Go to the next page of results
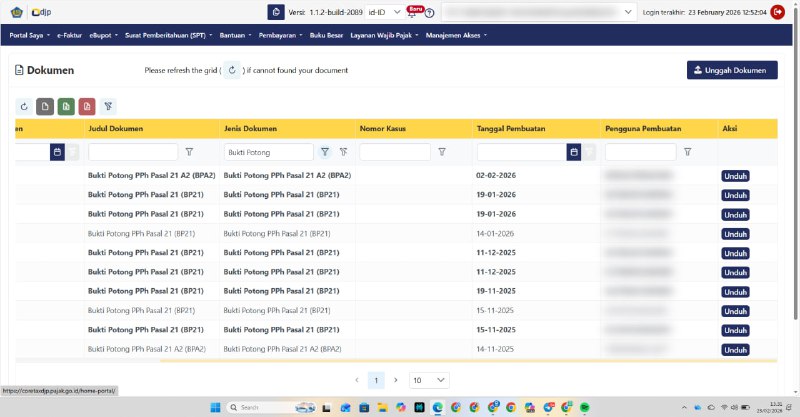The width and height of the screenshot is (800, 417). (395, 380)
